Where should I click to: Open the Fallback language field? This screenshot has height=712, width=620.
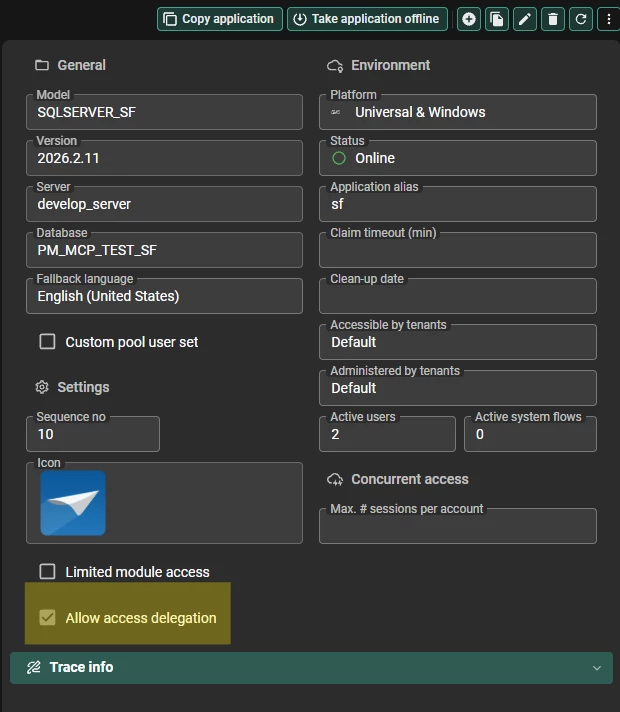(x=164, y=296)
